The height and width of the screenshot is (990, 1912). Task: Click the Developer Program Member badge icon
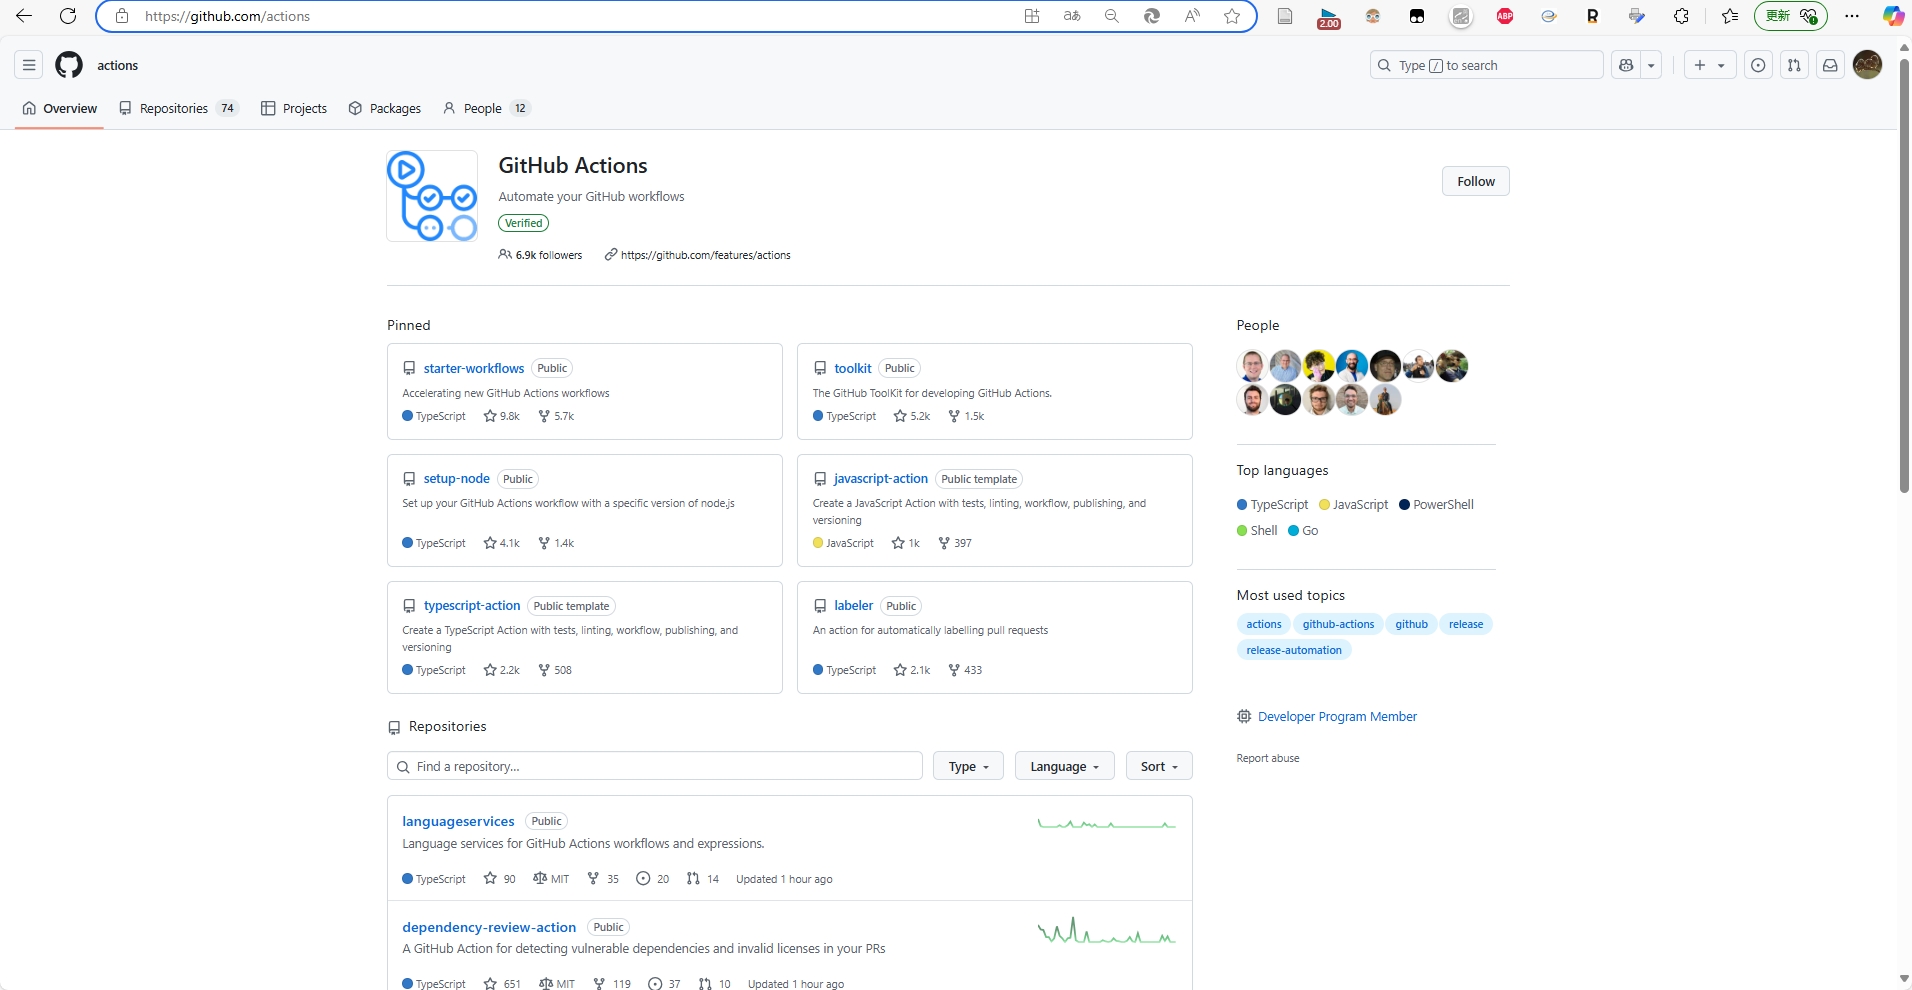(x=1244, y=716)
